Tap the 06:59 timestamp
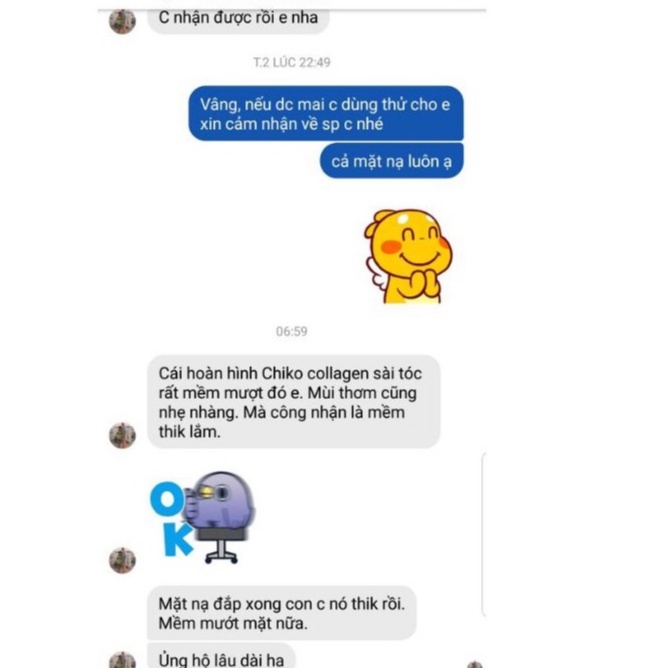Viewport: 668px width, 668px height. click(292, 331)
